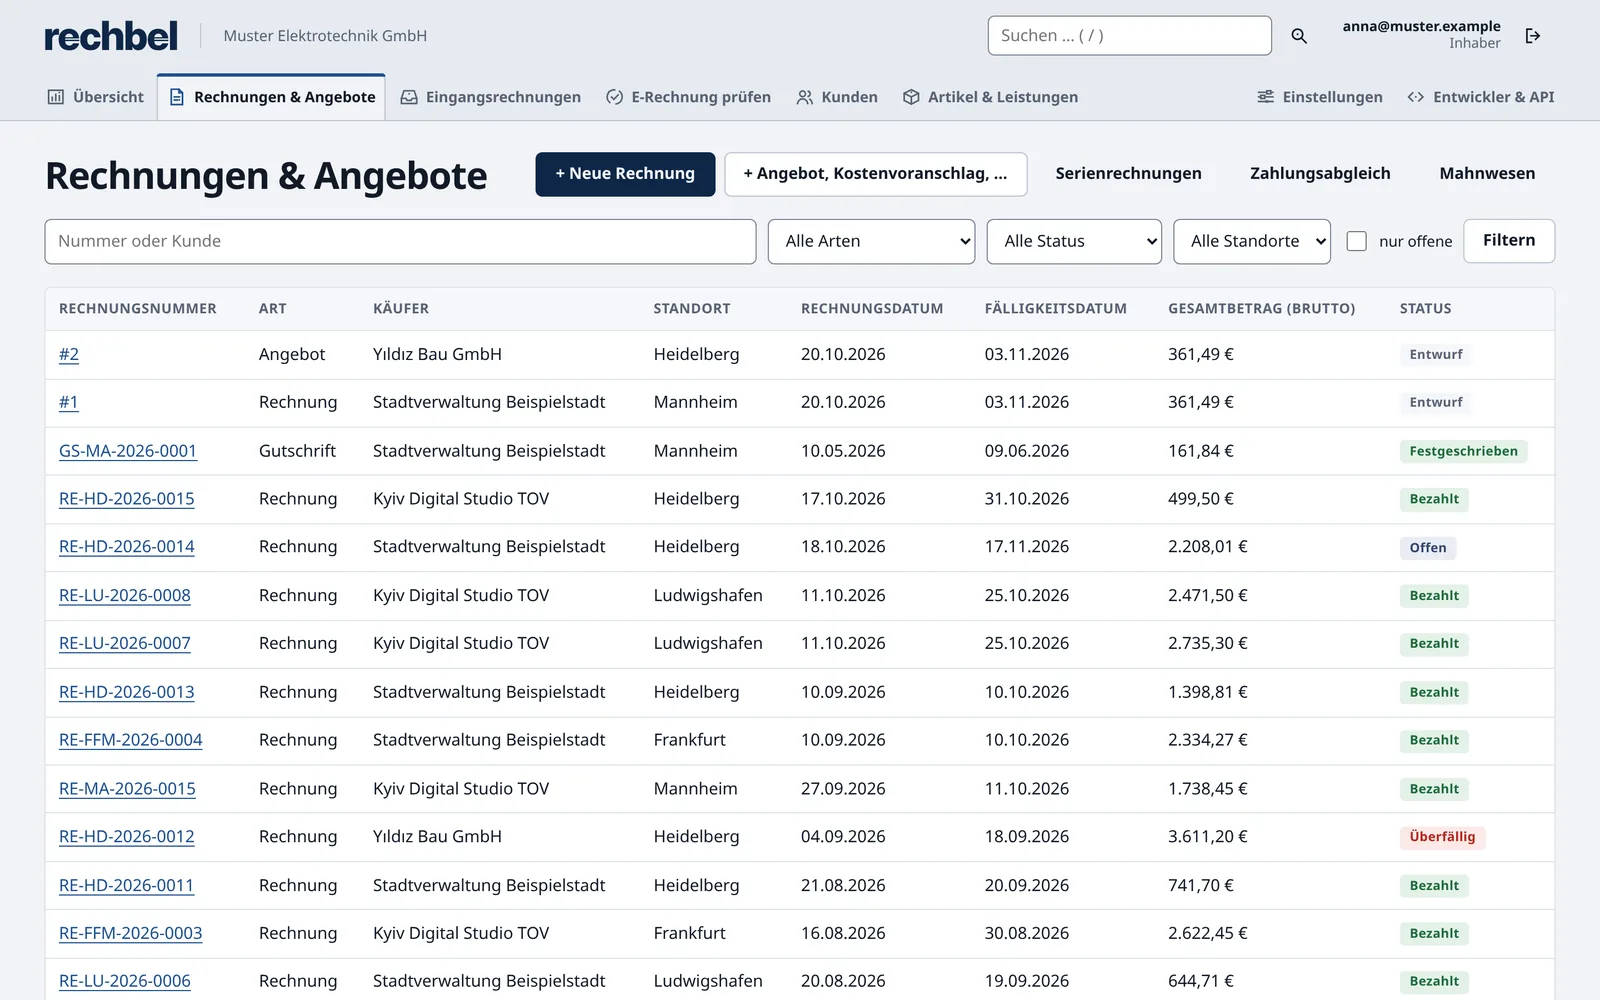
Task: Click the Kunden people icon
Action: tap(805, 97)
